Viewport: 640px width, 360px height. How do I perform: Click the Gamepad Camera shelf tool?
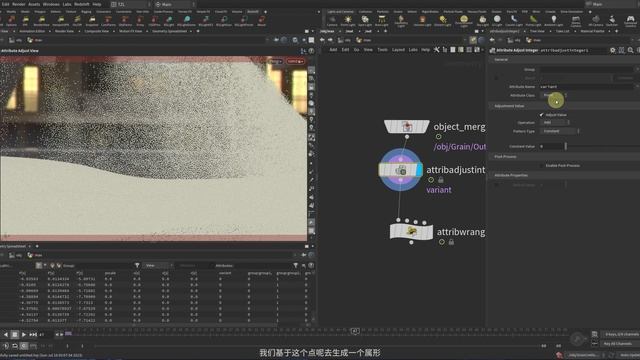coord(630,21)
